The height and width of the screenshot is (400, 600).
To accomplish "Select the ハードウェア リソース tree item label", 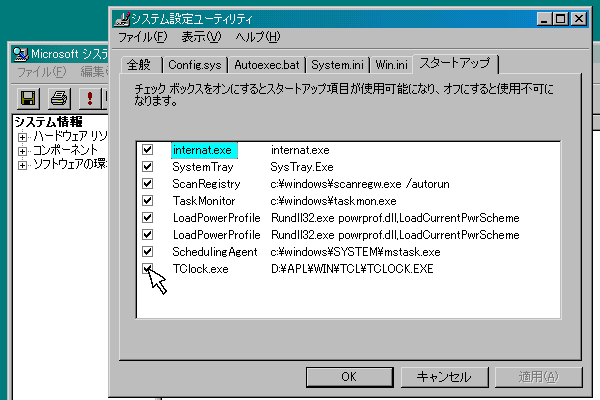I will 70,136.
